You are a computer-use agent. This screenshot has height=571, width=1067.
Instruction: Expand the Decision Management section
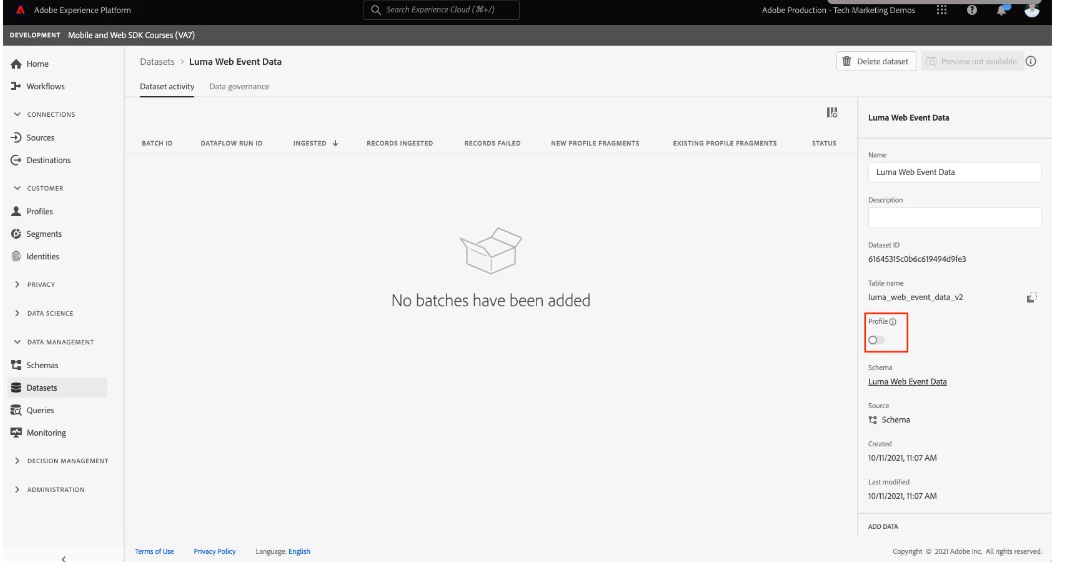click(17, 461)
